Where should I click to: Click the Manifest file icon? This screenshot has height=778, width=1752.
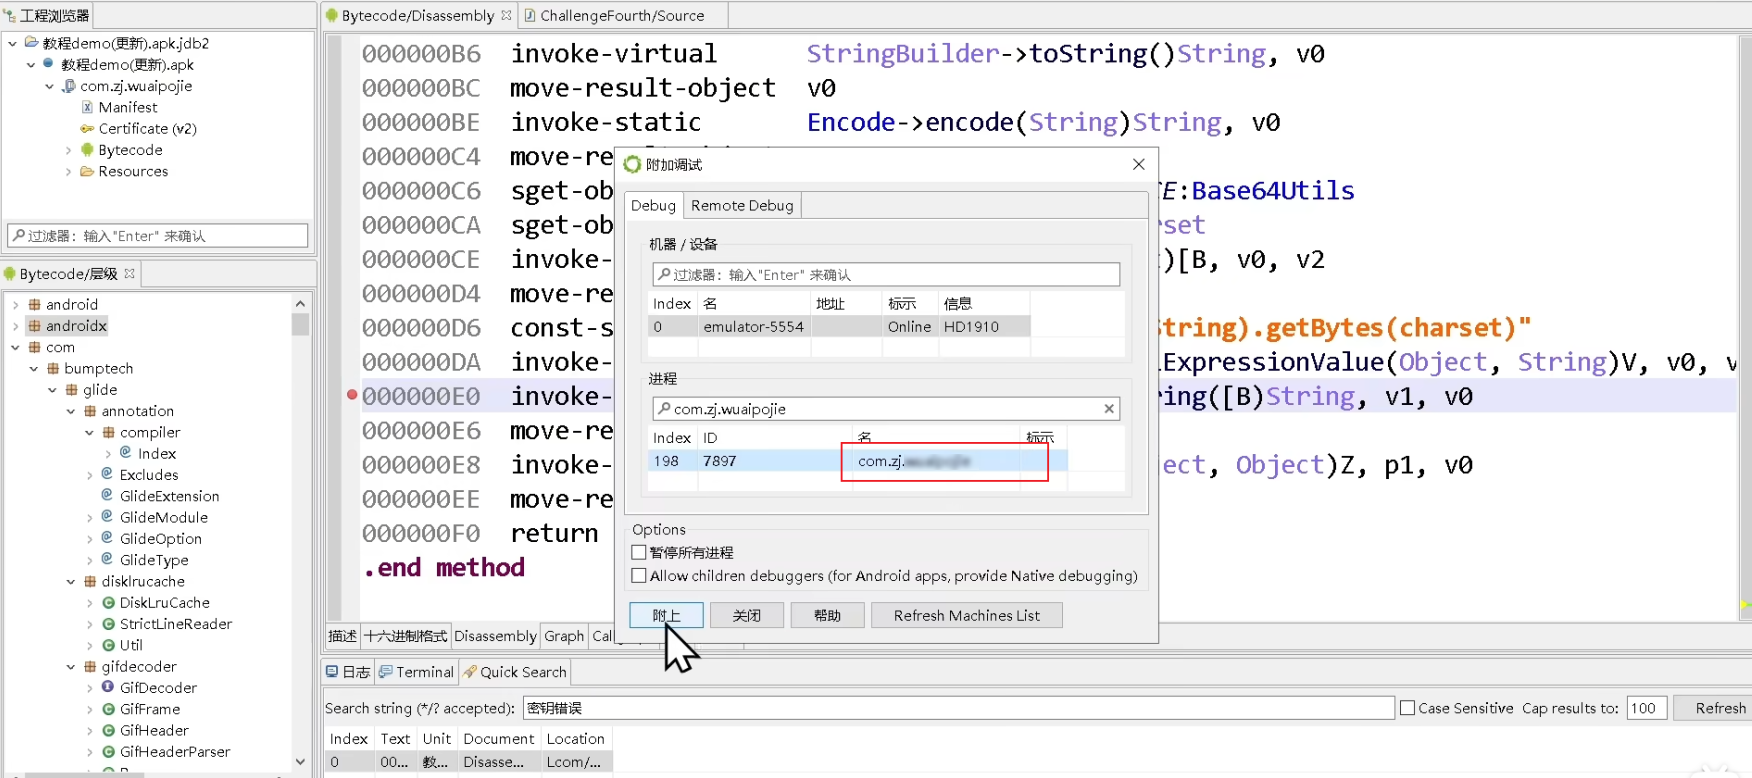click(x=87, y=107)
